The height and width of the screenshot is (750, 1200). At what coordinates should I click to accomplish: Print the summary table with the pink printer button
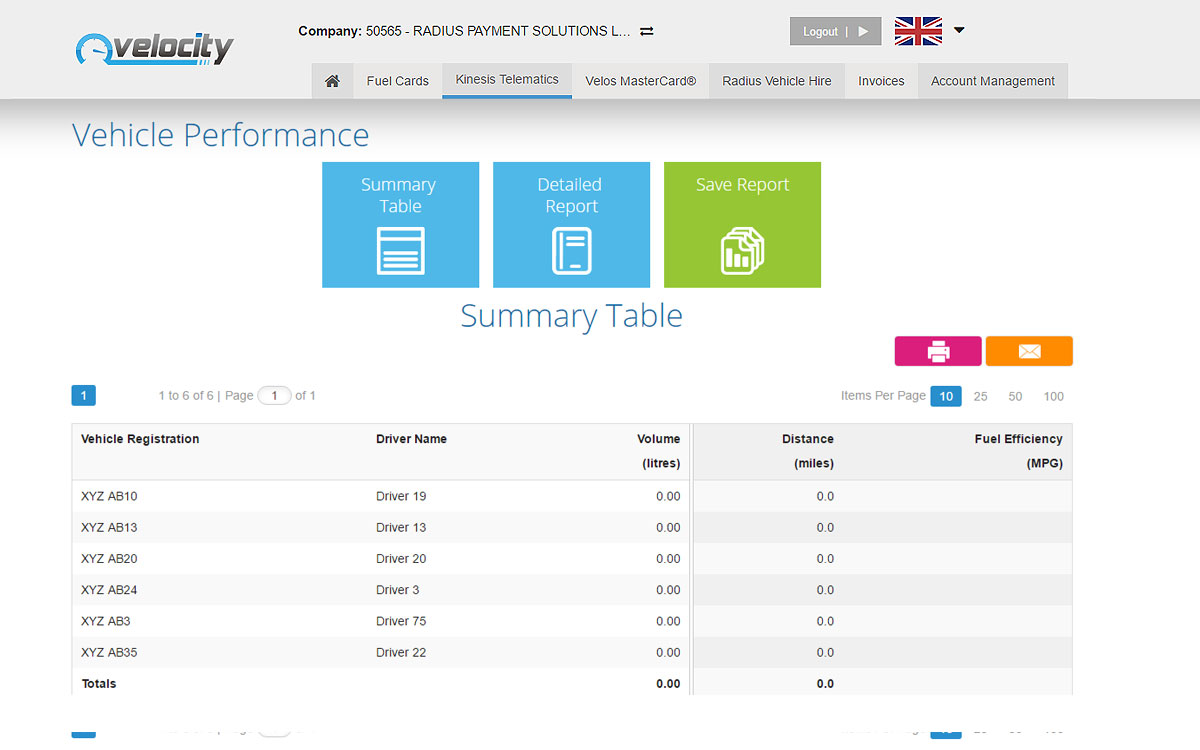(938, 351)
